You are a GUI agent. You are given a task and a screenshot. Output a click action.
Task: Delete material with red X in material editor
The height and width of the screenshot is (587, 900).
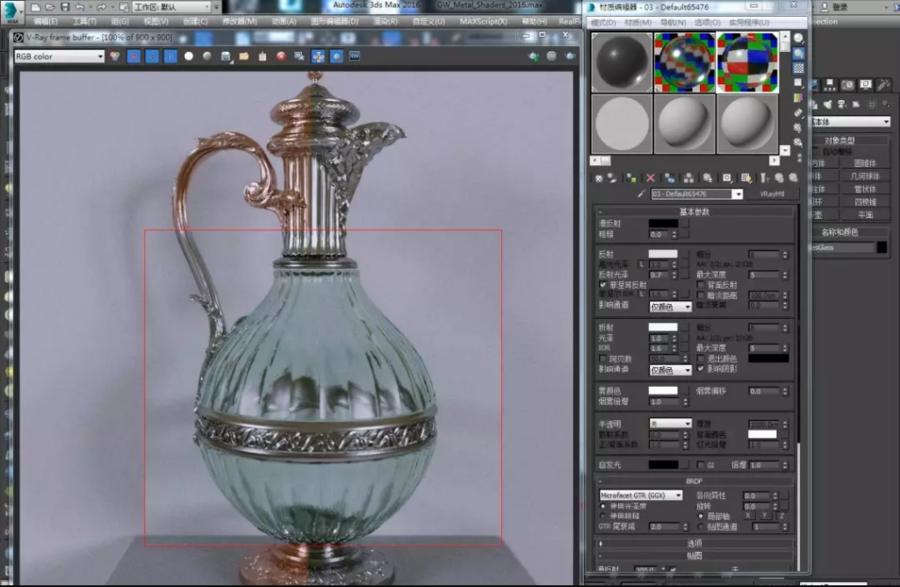click(650, 178)
